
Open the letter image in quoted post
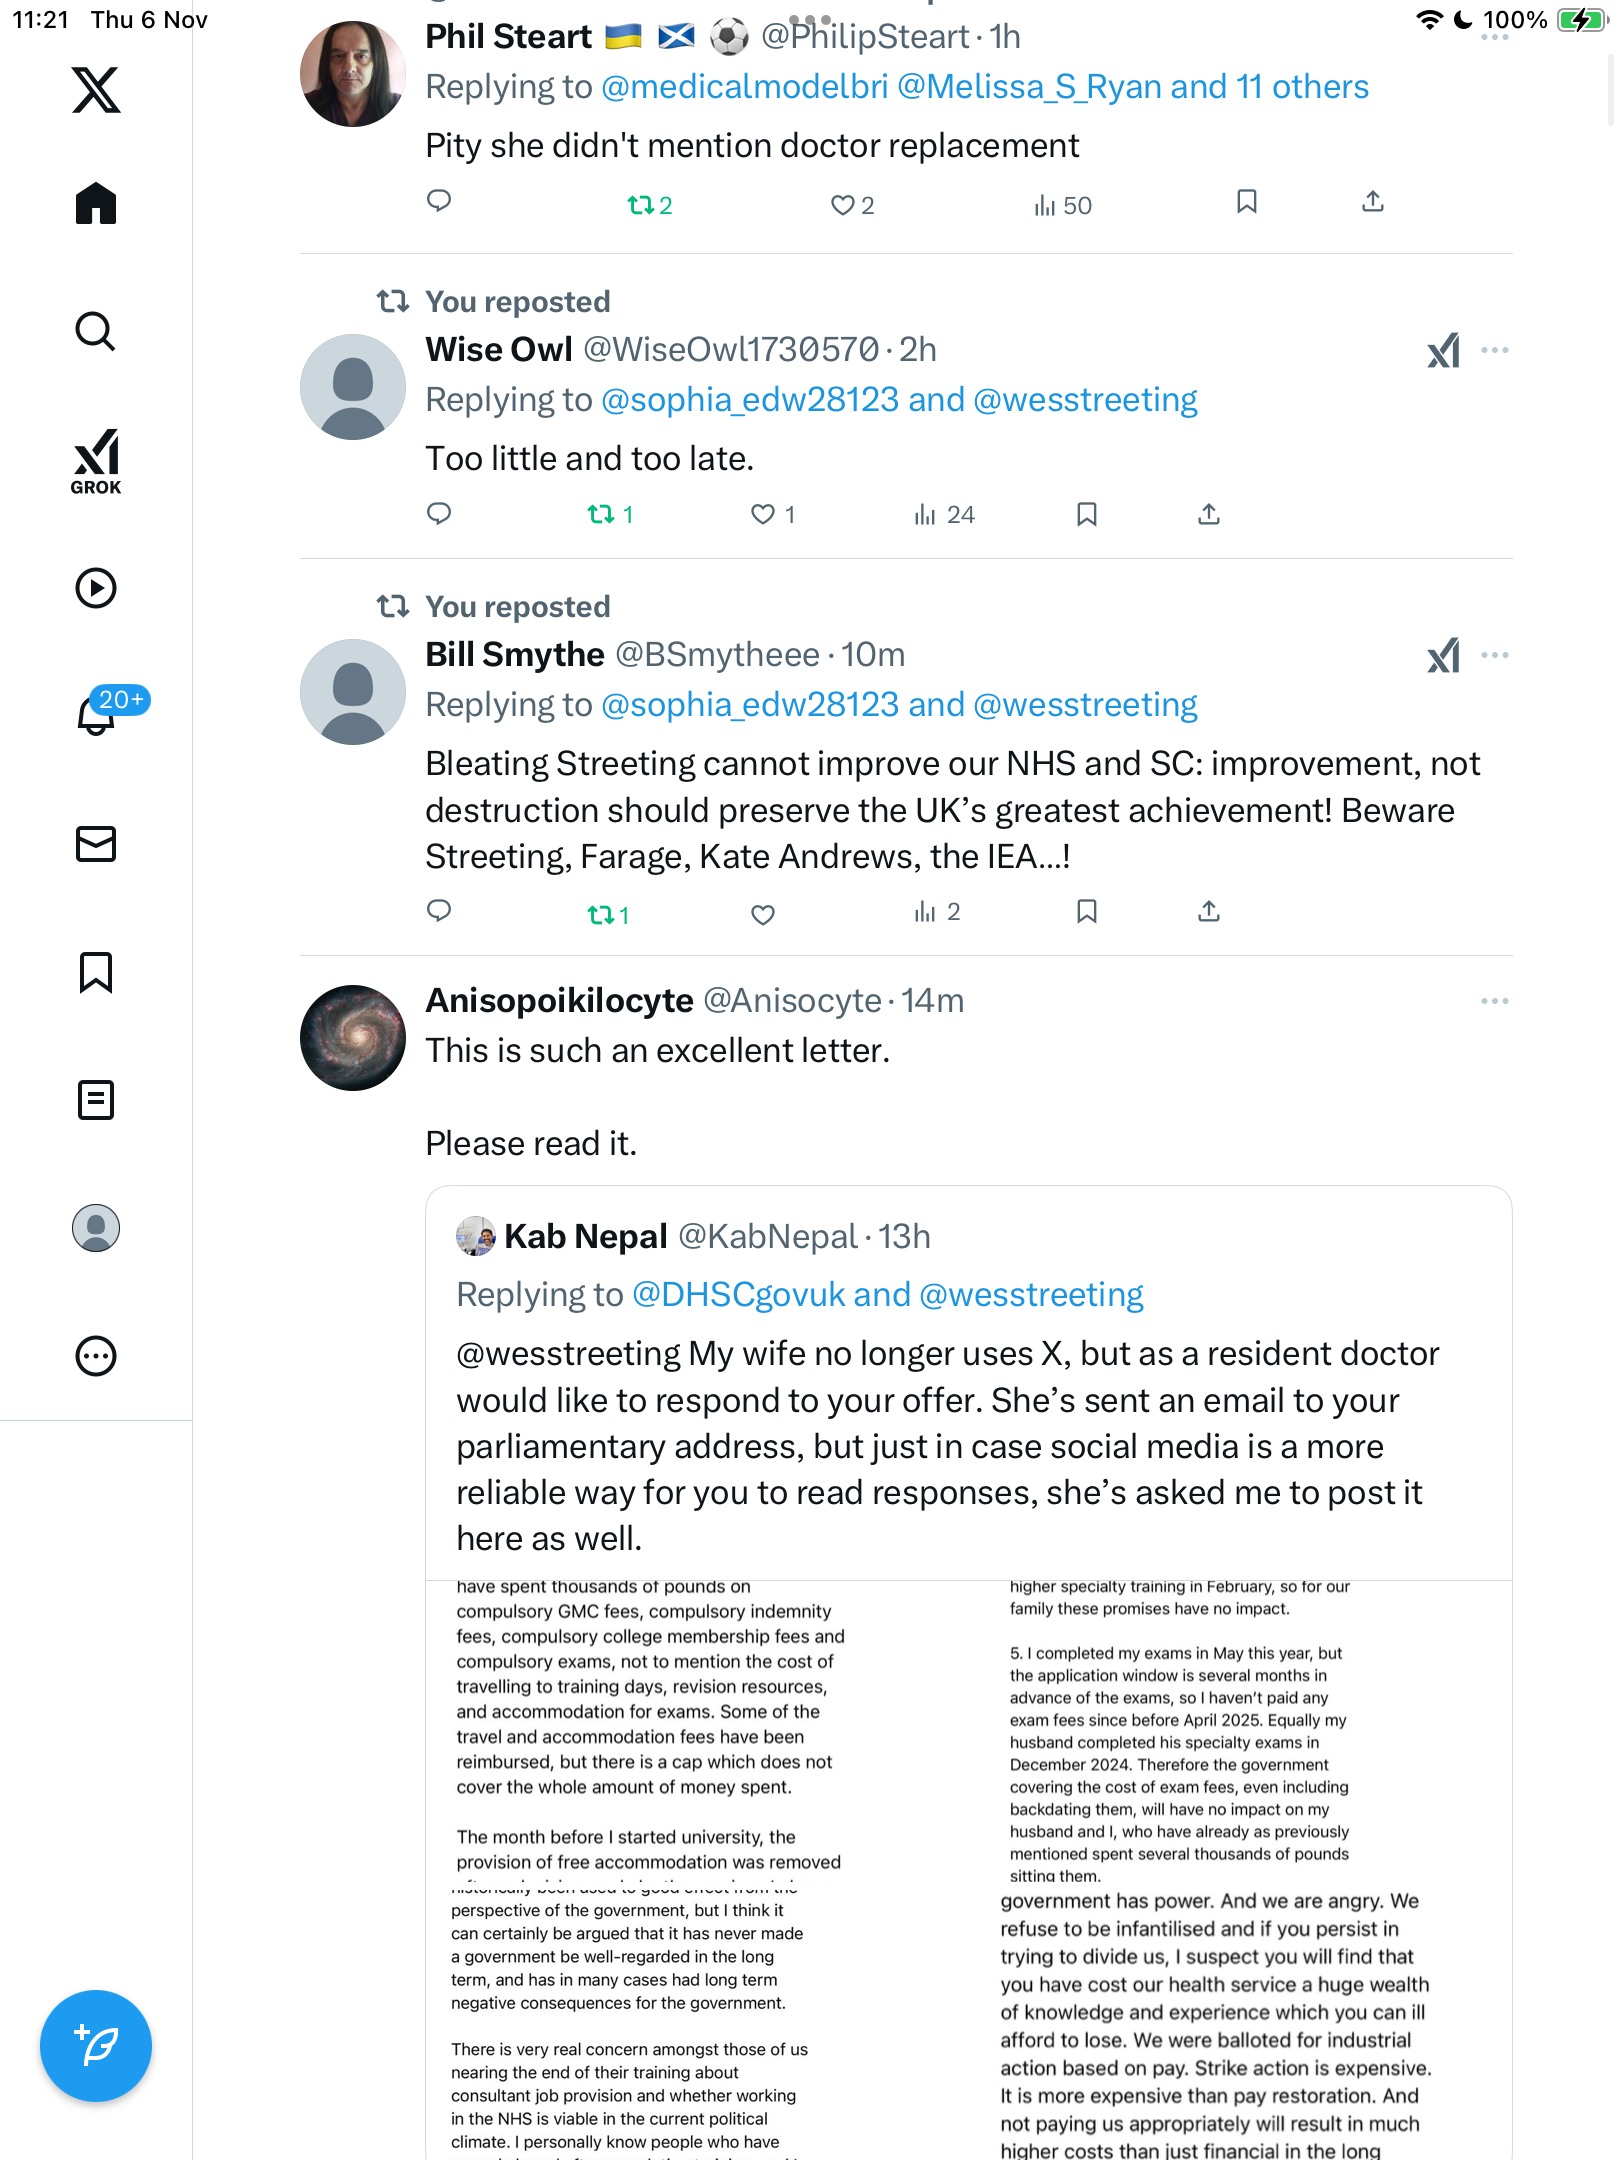[x=968, y=1870]
